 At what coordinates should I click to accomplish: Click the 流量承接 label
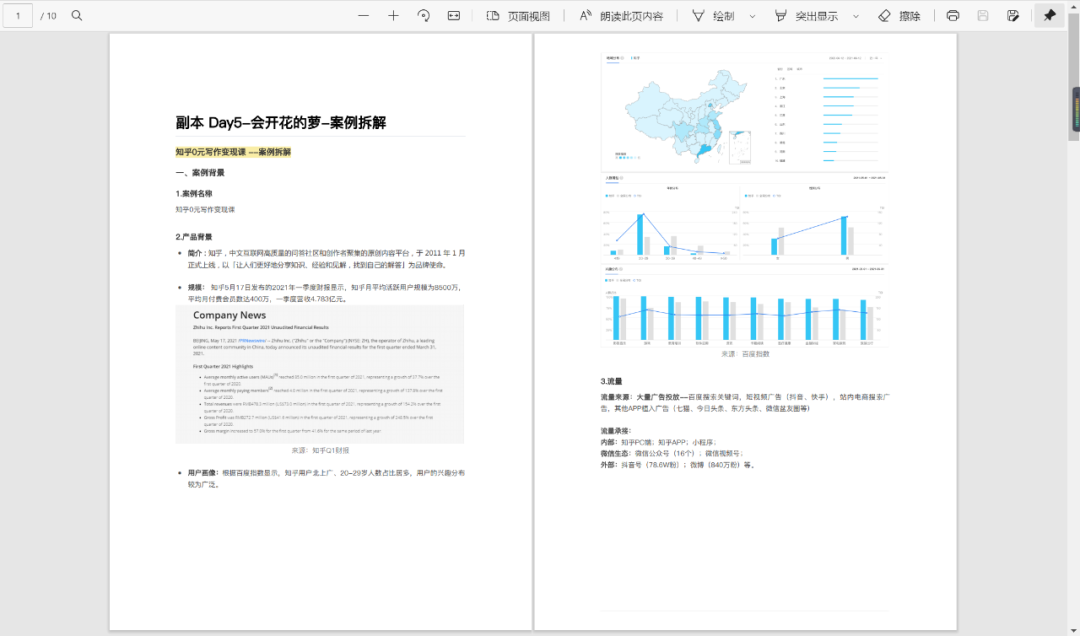(616, 431)
